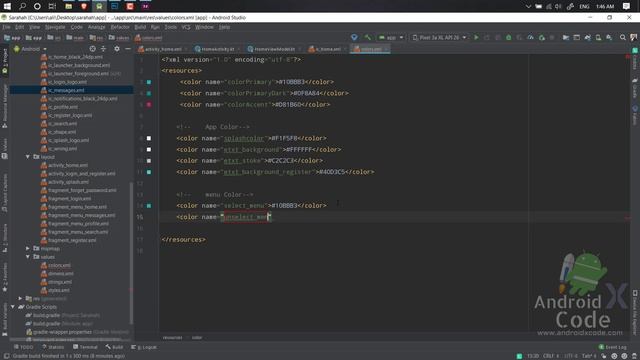Open the Build tool window button
Viewport: 640px width, 360px height.
coord(114,347)
